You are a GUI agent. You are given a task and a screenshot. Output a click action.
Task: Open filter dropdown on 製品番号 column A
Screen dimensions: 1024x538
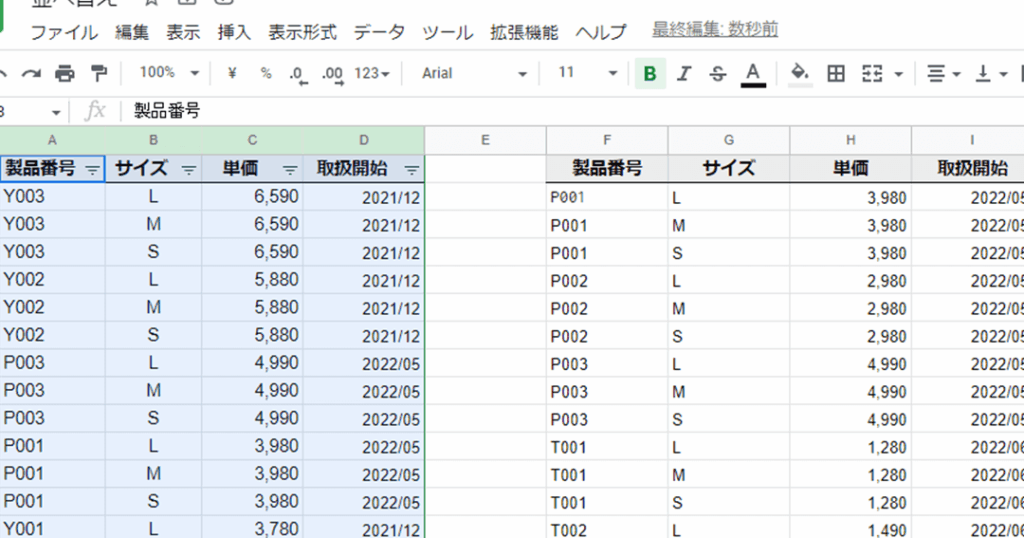[x=92, y=170]
